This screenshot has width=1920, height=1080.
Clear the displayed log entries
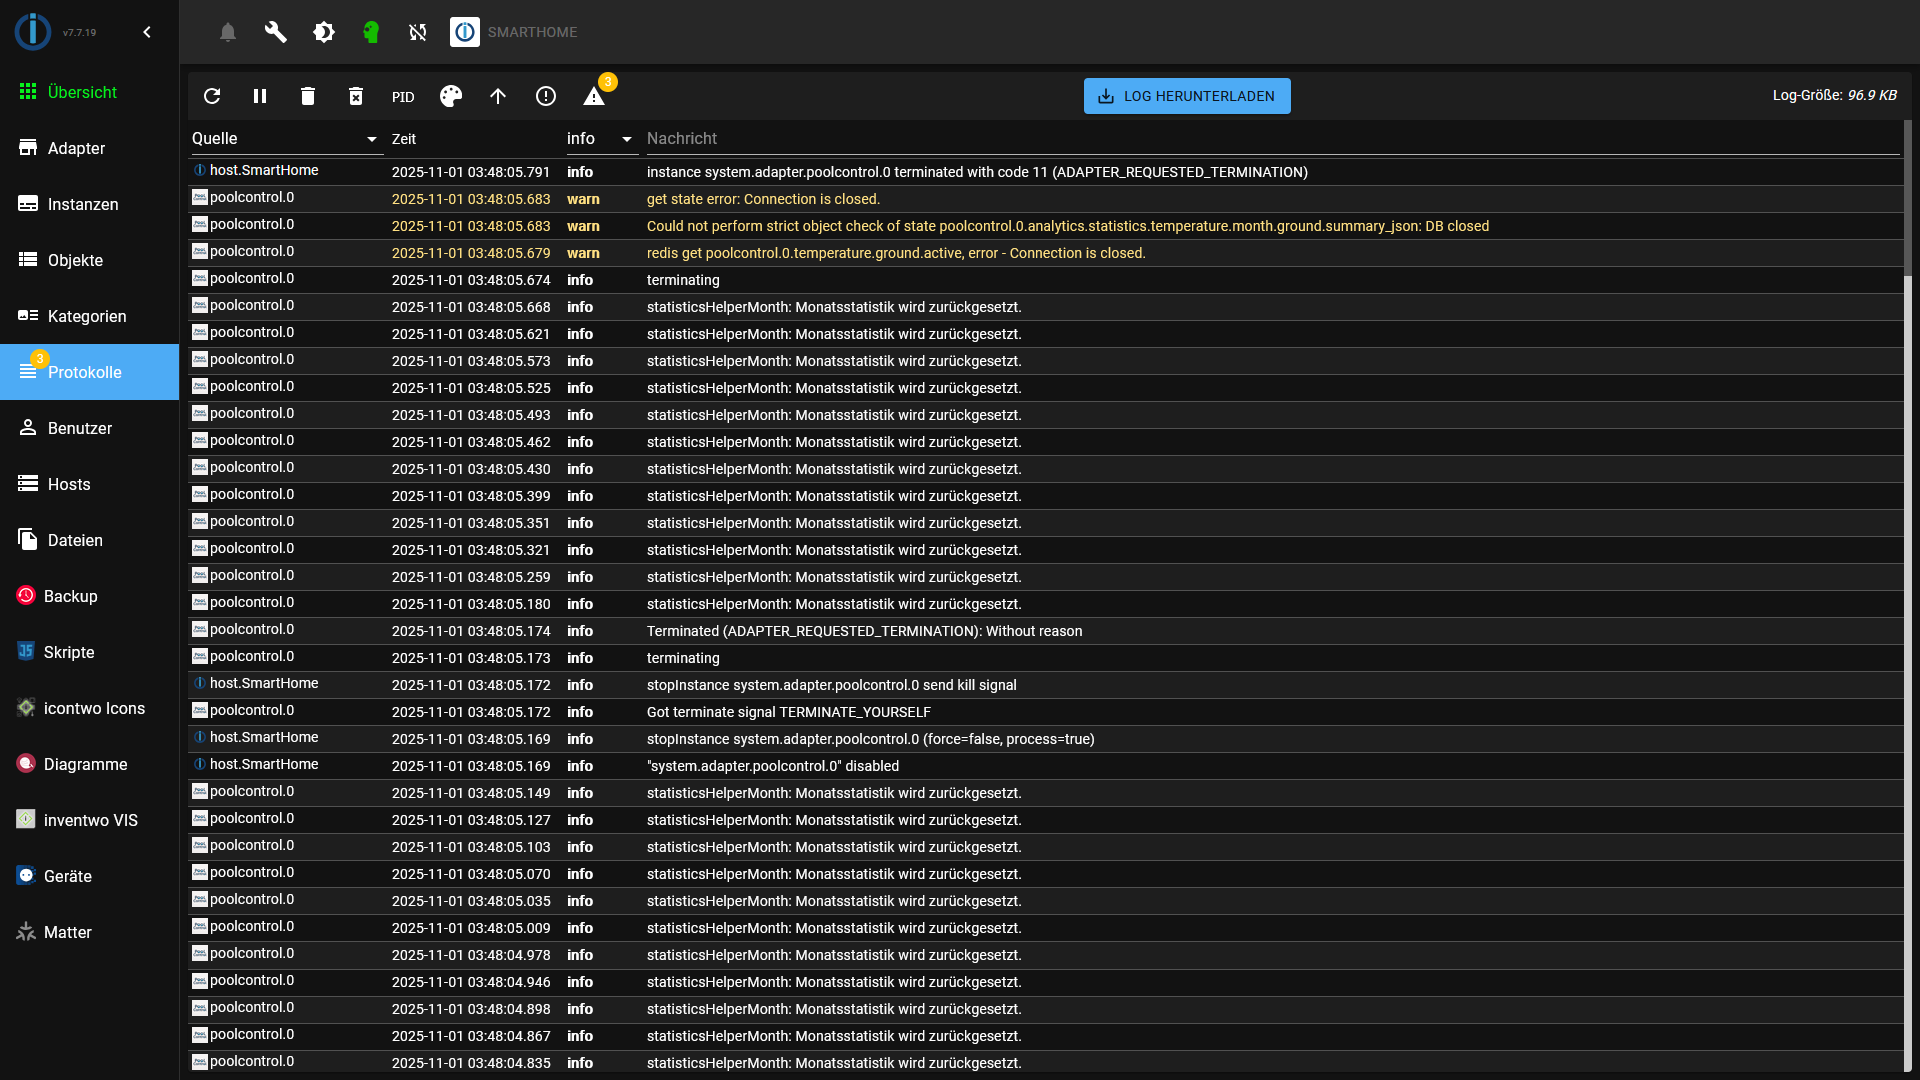308,96
